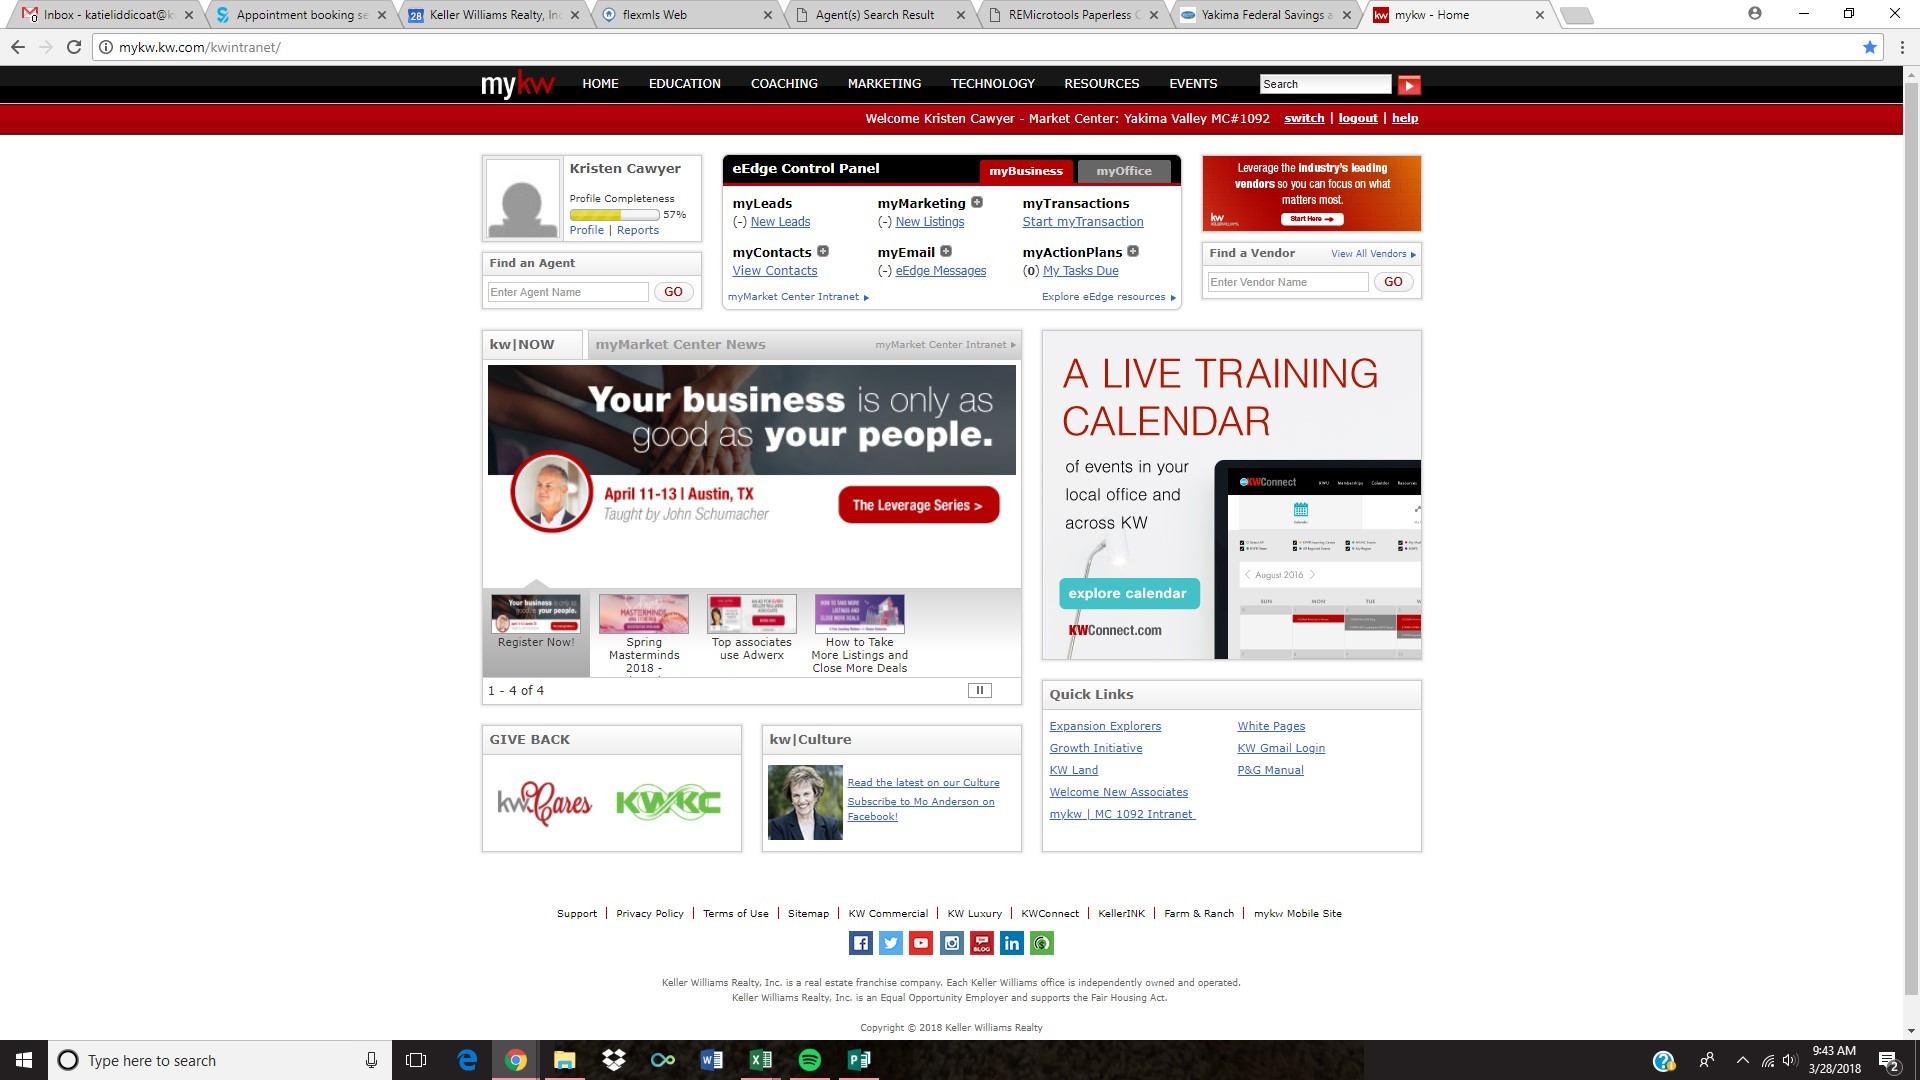Show hidden system tray icons
The height and width of the screenshot is (1080, 1920).
[1743, 1060]
